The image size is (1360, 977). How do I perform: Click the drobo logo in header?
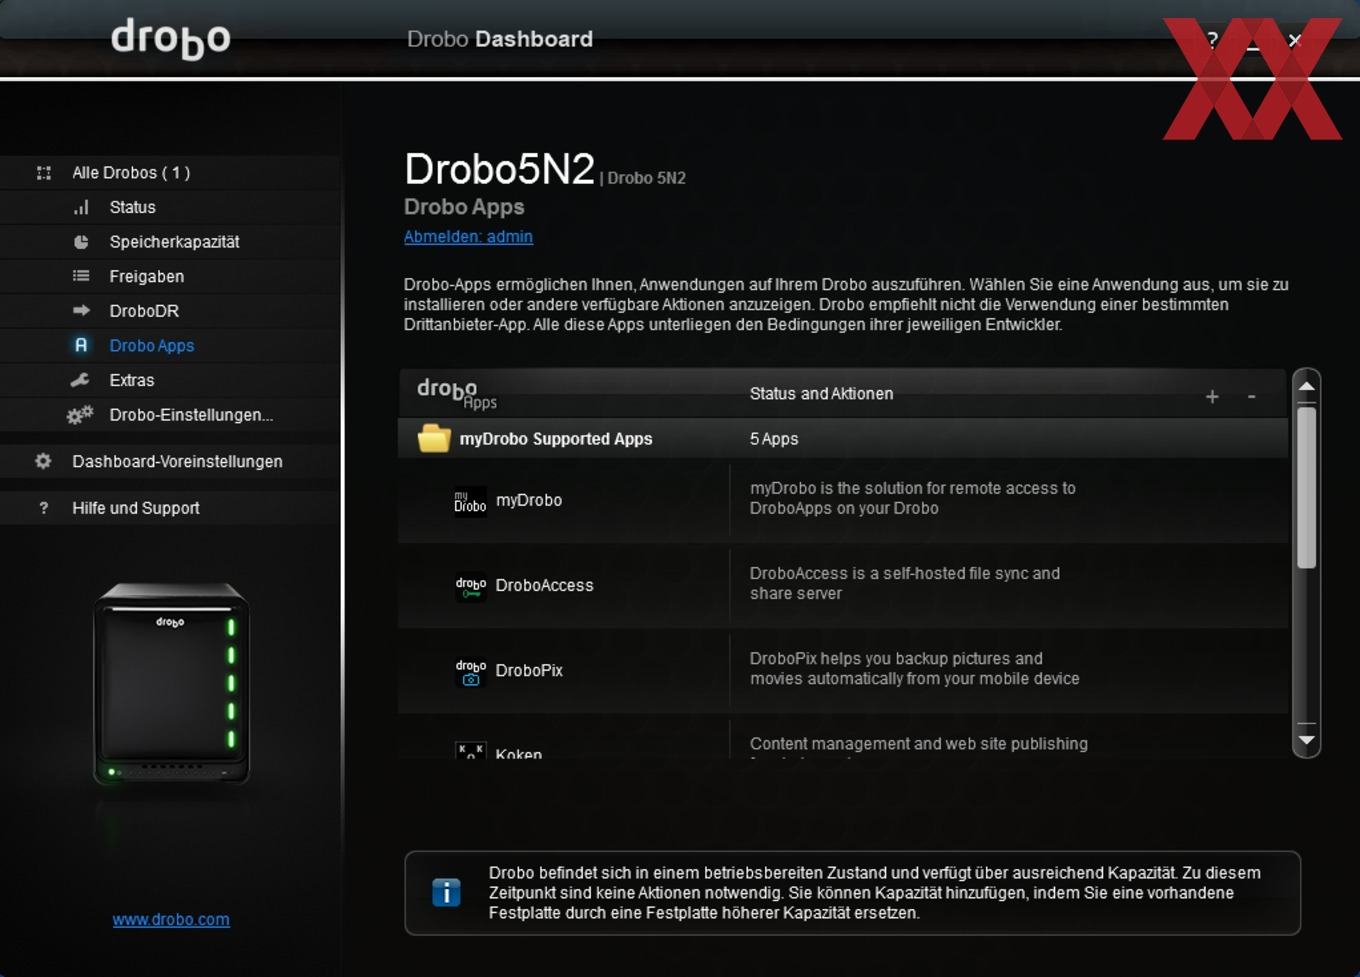coord(171,39)
